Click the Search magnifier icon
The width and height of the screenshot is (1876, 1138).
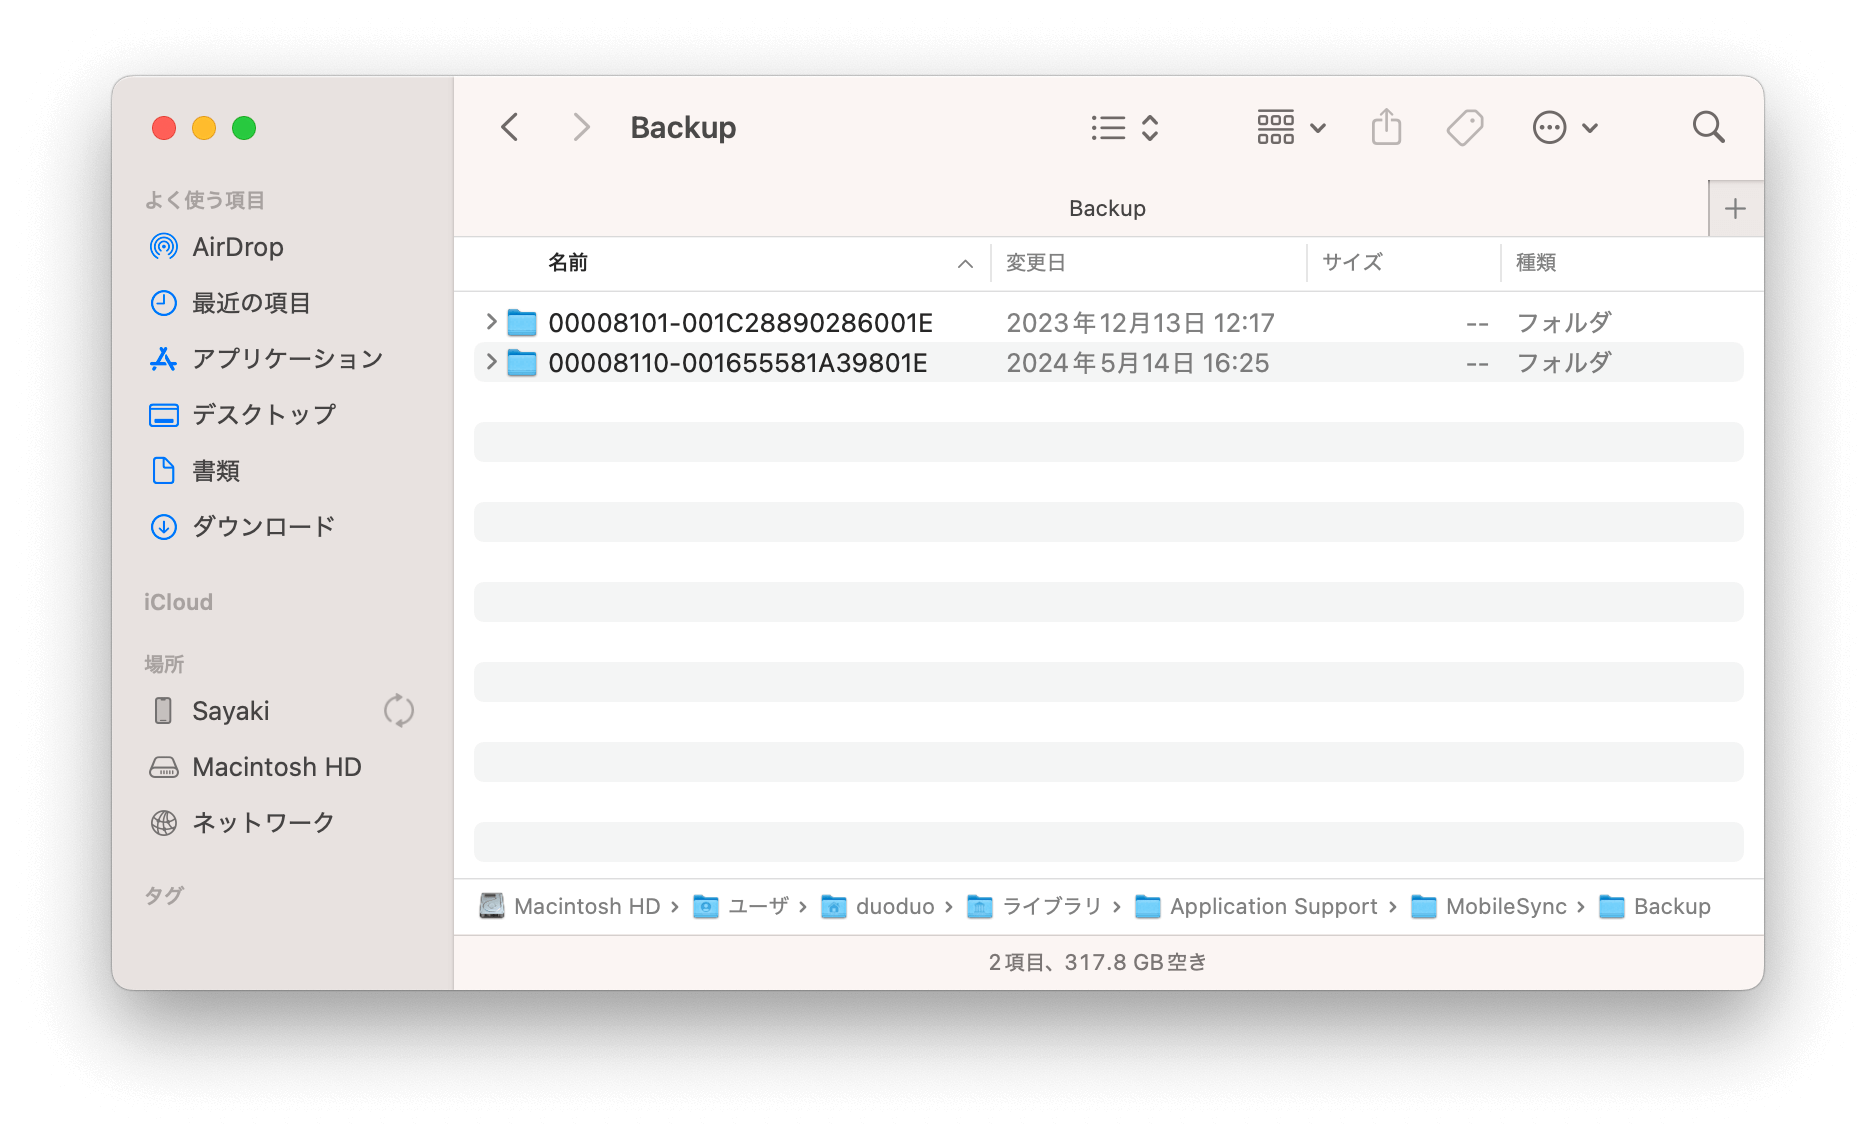pyautogui.click(x=1708, y=127)
